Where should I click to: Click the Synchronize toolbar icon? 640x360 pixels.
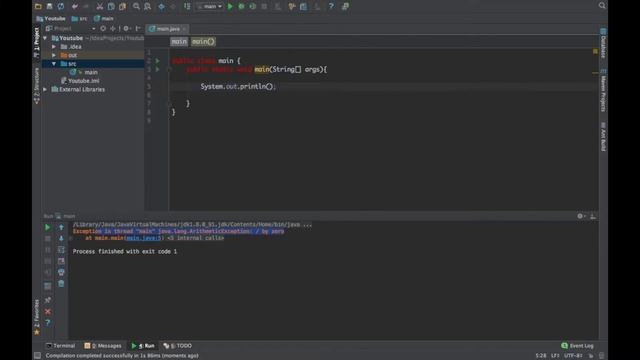pos(61,7)
